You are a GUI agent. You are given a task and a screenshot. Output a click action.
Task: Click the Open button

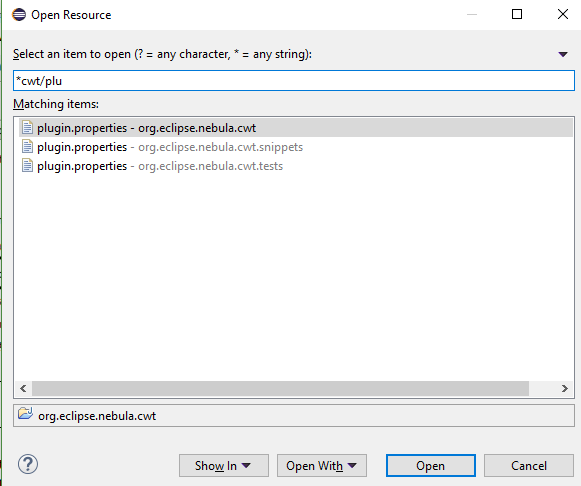[431, 466]
